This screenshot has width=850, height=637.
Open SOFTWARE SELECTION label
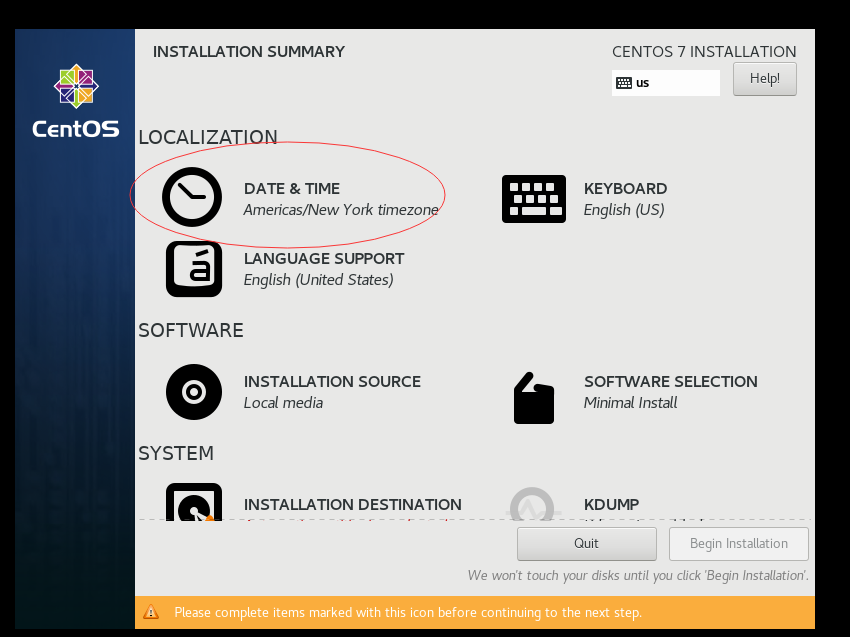click(x=671, y=382)
